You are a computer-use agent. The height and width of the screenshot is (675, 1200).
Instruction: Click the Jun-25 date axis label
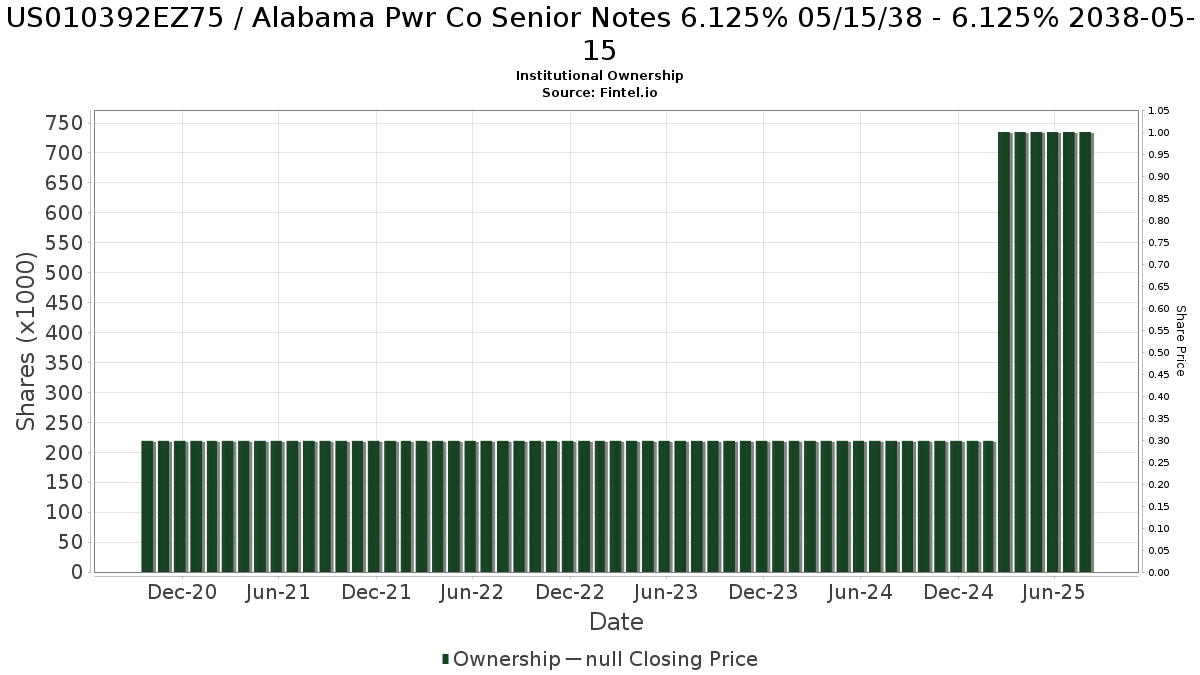1053,592
